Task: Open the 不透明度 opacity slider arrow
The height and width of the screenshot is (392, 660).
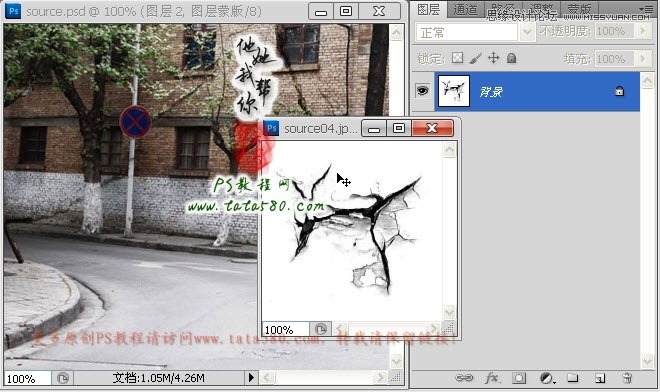Action: (x=642, y=31)
